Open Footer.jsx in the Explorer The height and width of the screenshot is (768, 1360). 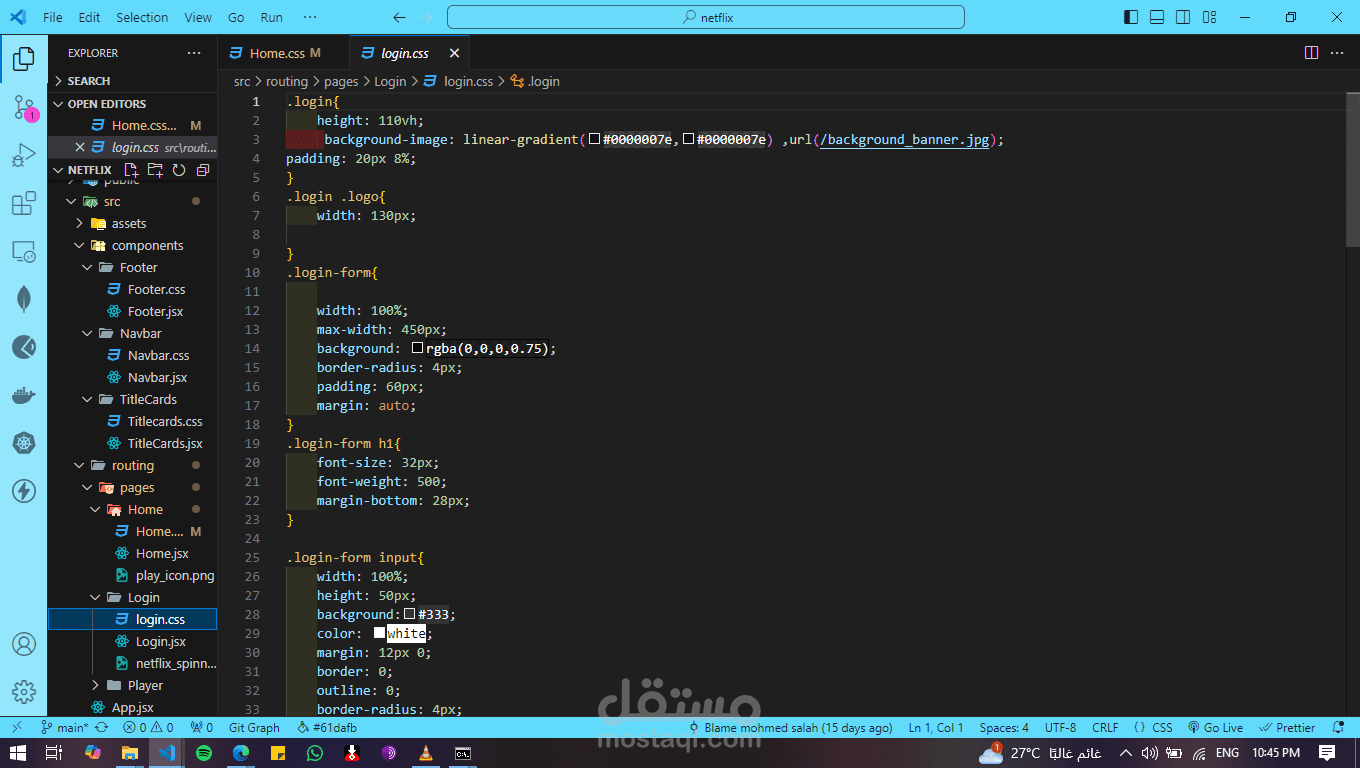(132, 311)
